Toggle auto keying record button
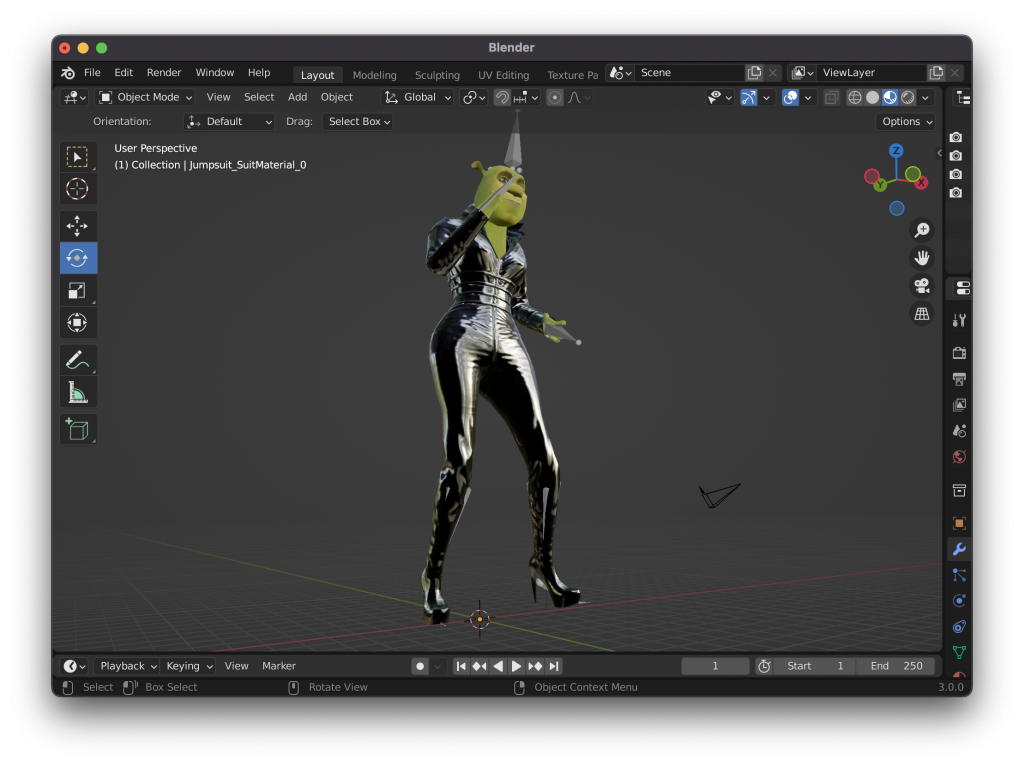Image resolution: width=1024 pixels, height=765 pixels. click(x=420, y=666)
